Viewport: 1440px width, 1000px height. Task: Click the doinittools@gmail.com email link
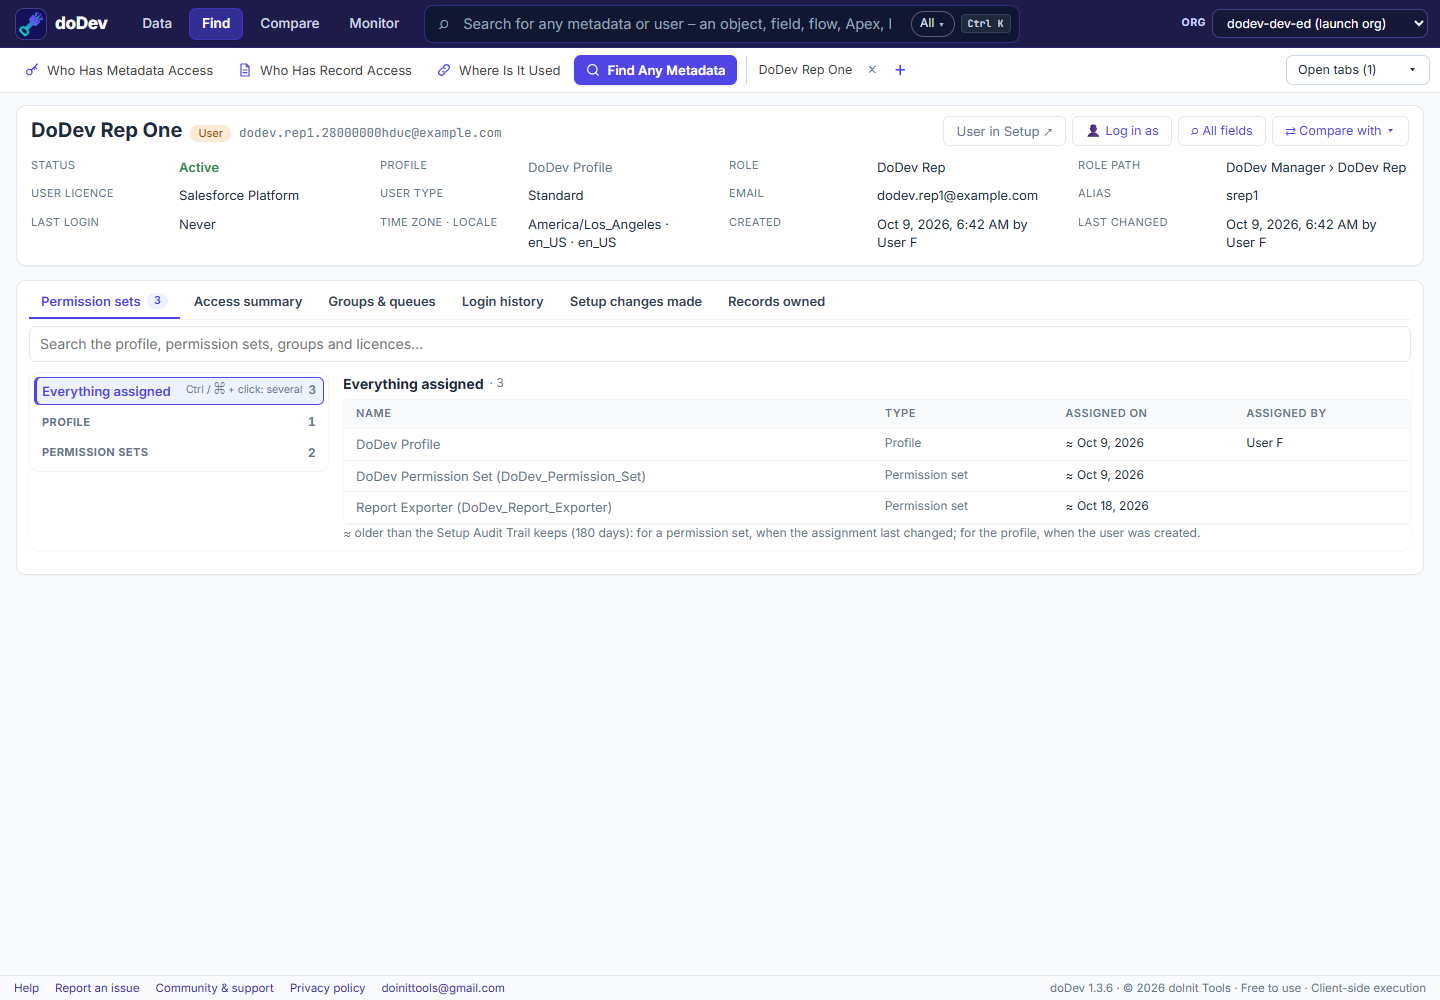click(443, 988)
